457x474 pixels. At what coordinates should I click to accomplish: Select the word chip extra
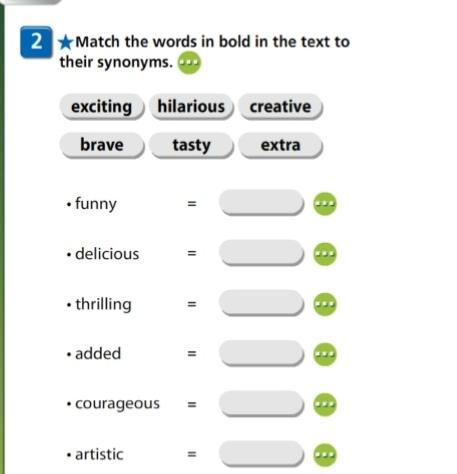pyautogui.click(x=280, y=145)
